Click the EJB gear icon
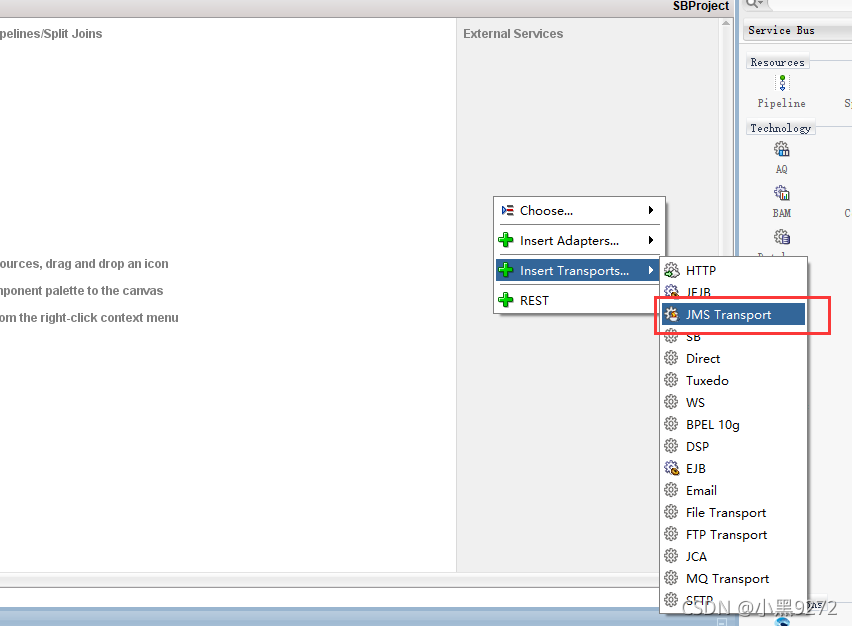The image size is (852, 626). click(672, 468)
